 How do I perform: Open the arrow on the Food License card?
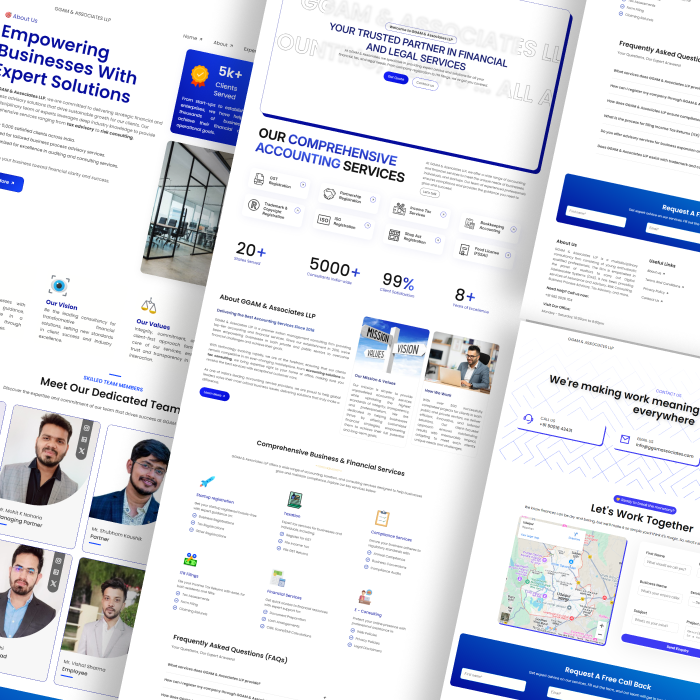(x=508, y=255)
